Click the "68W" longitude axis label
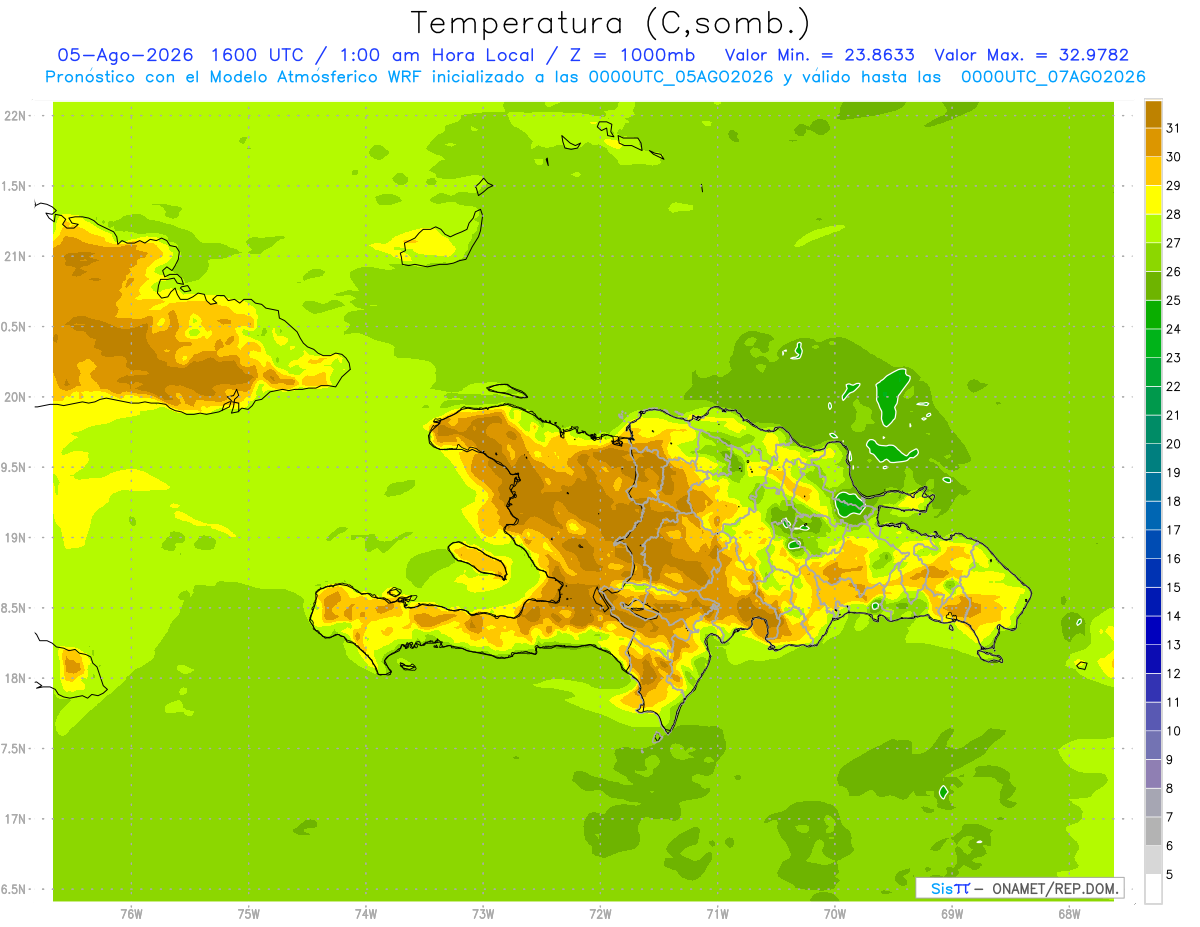This screenshot has width=1200, height=927. pyautogui.click(x=1069, y=914)
